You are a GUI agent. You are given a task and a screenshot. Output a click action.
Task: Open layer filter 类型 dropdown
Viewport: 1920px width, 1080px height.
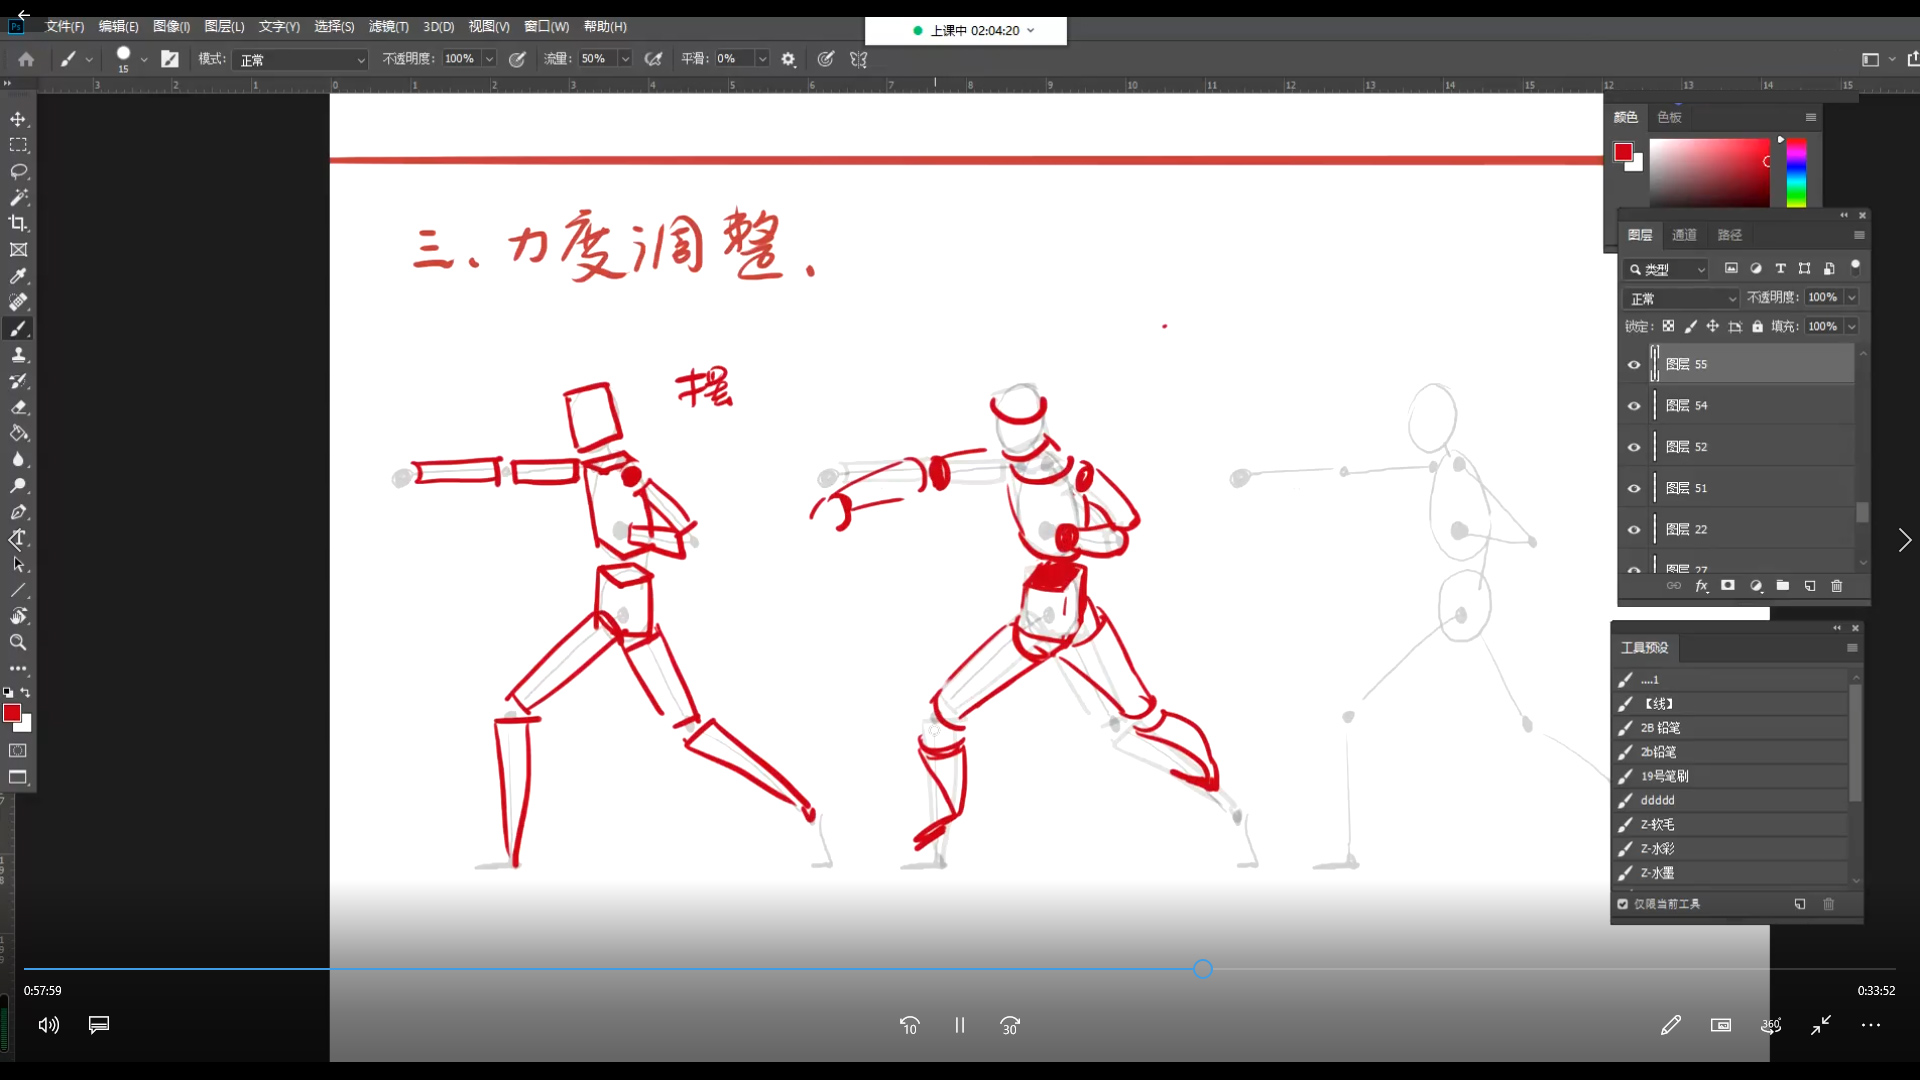1666,269
